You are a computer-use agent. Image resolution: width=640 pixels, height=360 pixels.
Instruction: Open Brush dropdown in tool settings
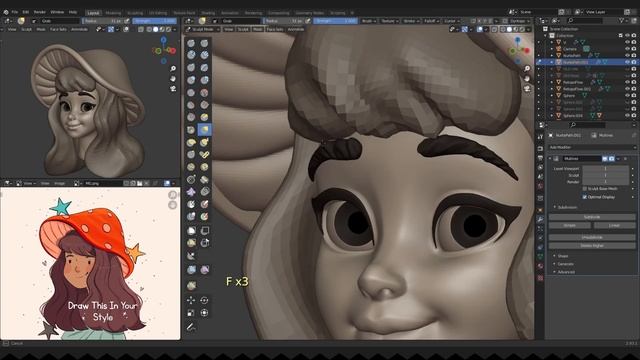point(369,21)
